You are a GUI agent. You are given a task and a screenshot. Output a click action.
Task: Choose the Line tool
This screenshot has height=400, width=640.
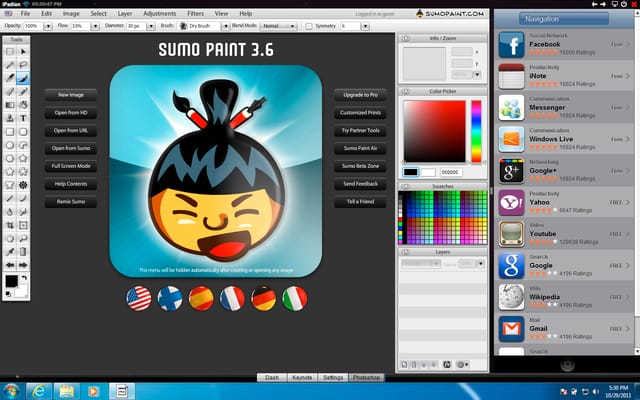10,198
